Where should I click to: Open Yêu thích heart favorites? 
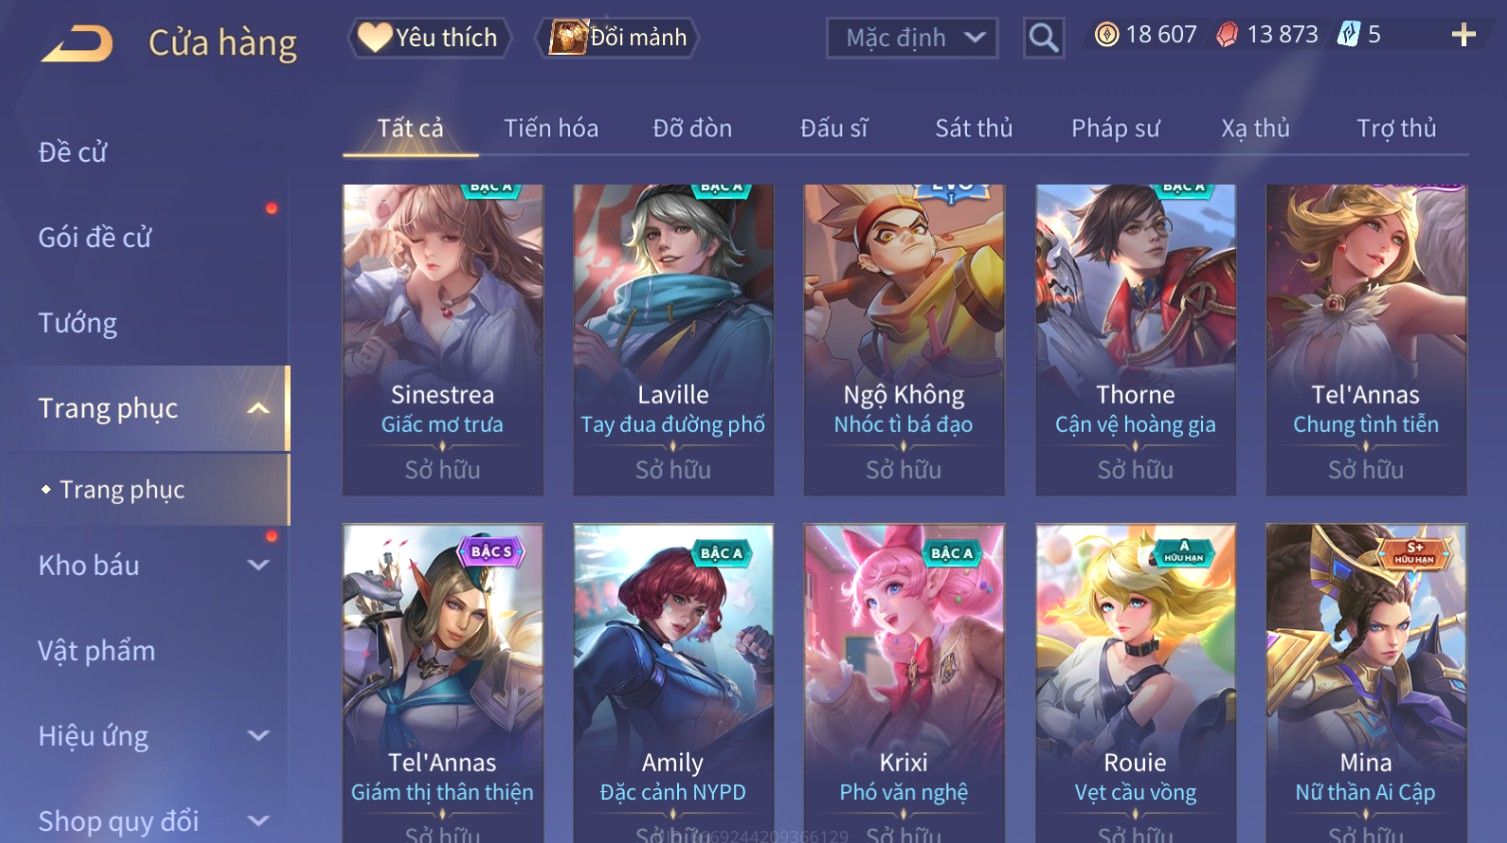click(x=429, y=38)
